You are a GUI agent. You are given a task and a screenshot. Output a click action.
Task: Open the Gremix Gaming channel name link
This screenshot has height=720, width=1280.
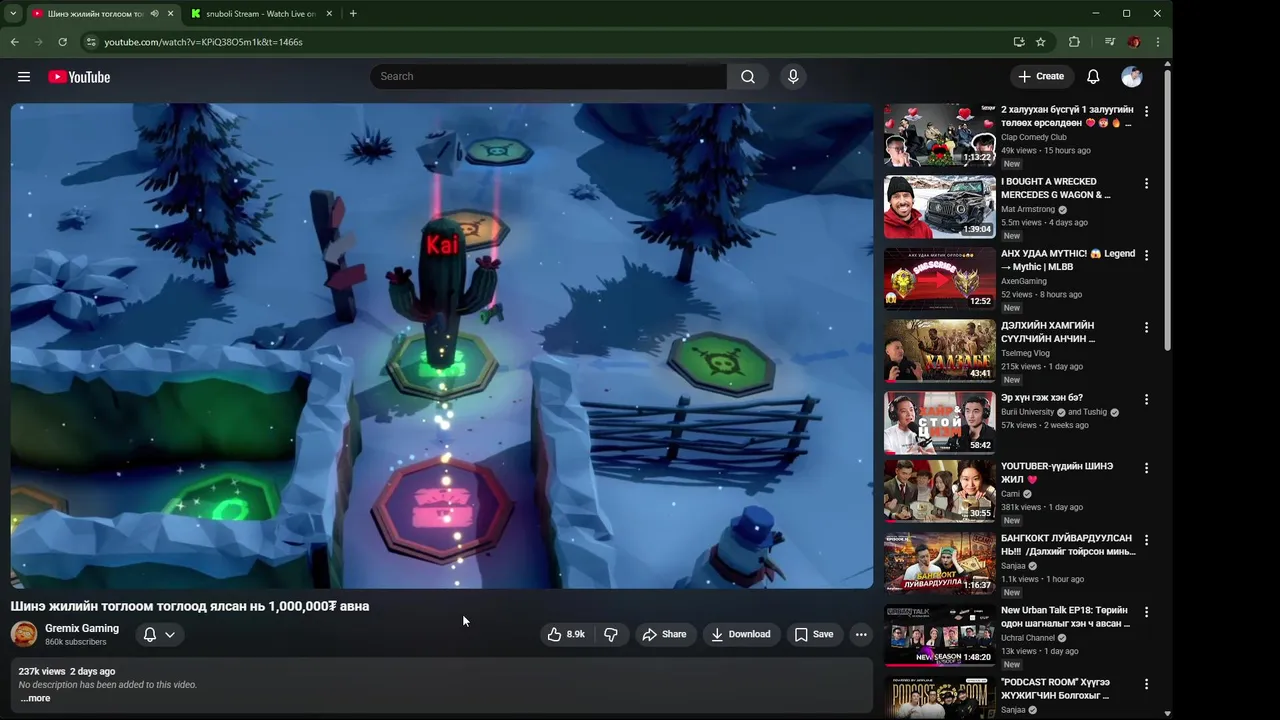pos(82,628)
